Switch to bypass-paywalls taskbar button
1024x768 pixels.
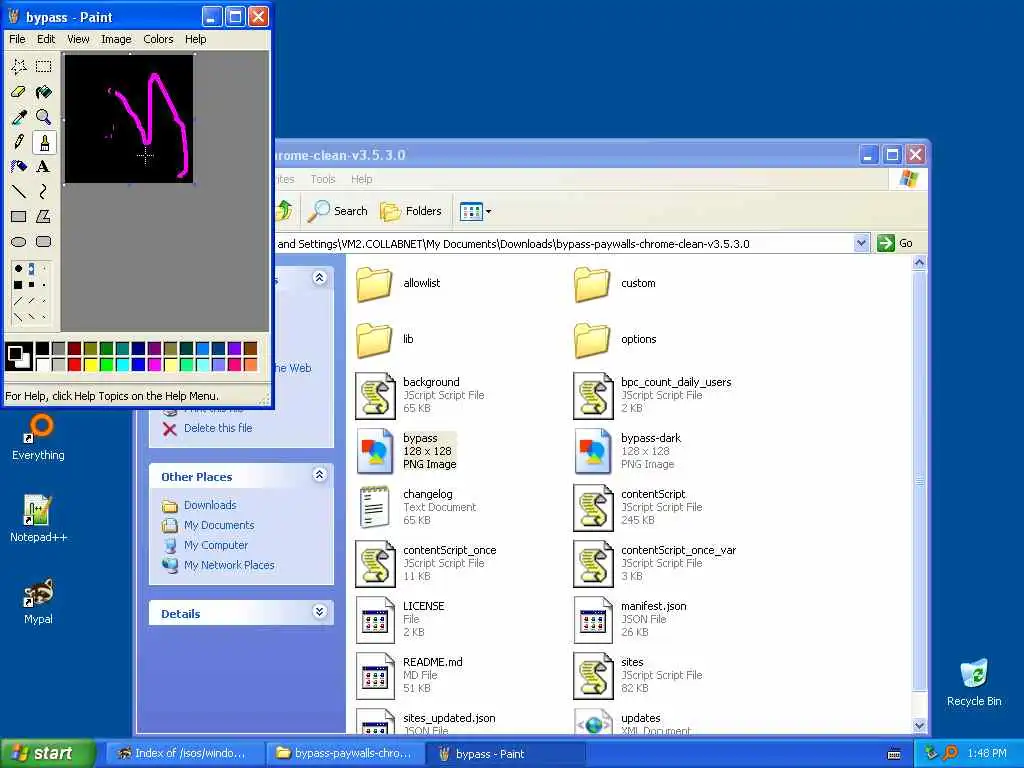346,754
